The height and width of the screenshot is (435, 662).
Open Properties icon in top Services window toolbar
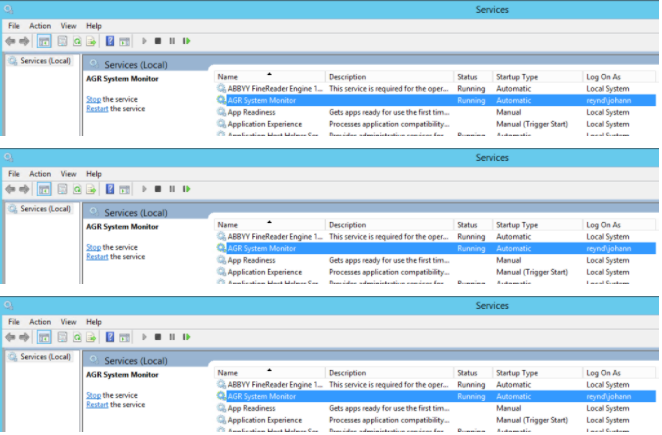tap(62, 41)
